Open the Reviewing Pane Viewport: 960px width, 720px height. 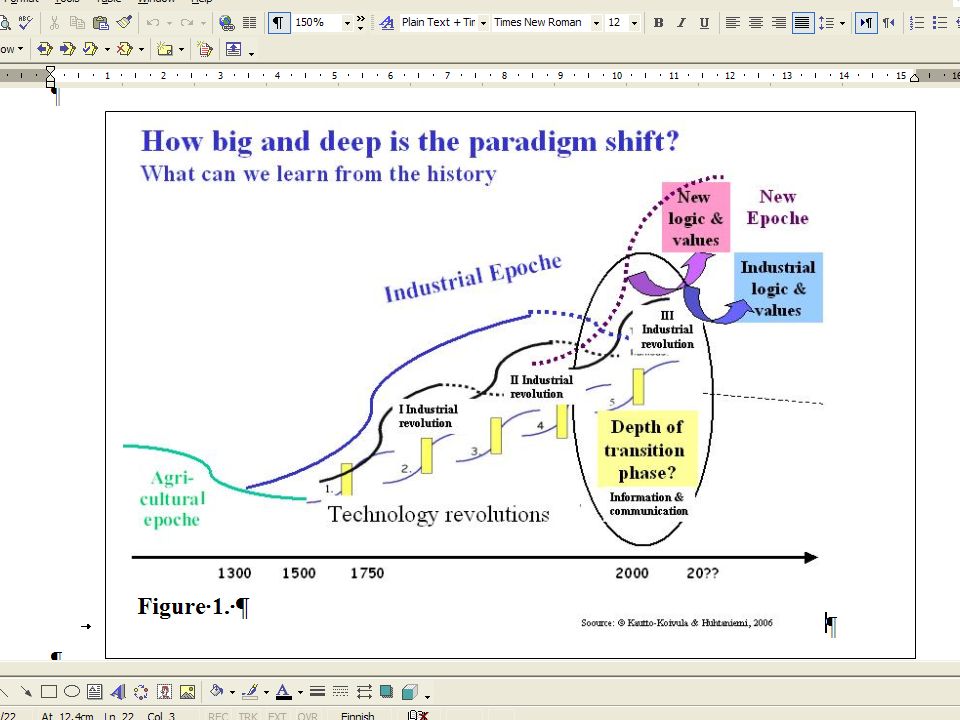click(x=233, y=49)
